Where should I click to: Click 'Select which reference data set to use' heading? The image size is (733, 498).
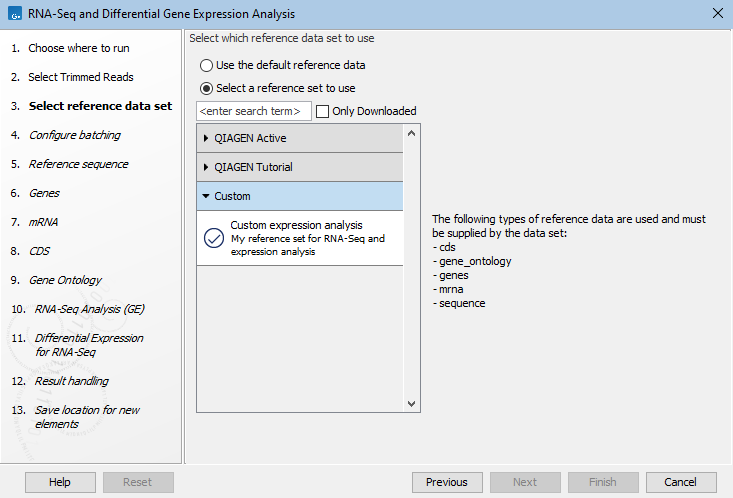coord(282,38)
